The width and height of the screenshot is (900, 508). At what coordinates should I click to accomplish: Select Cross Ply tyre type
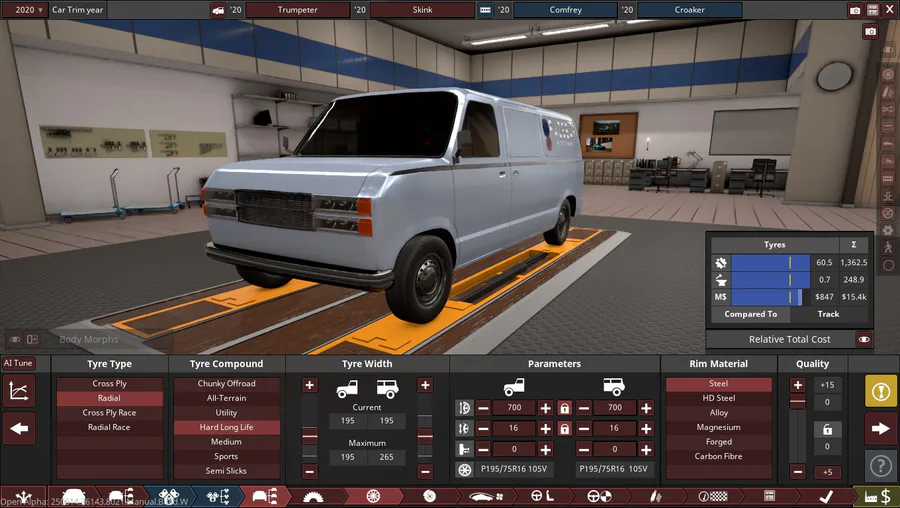109,383
